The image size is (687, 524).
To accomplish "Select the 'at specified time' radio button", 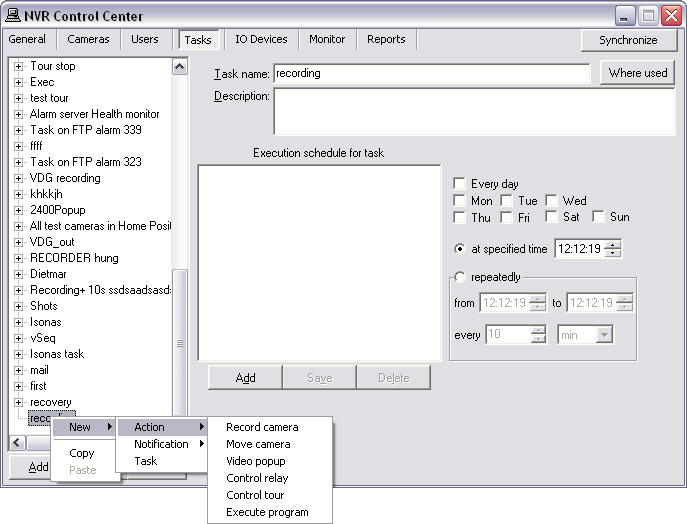I will point(460,249).
